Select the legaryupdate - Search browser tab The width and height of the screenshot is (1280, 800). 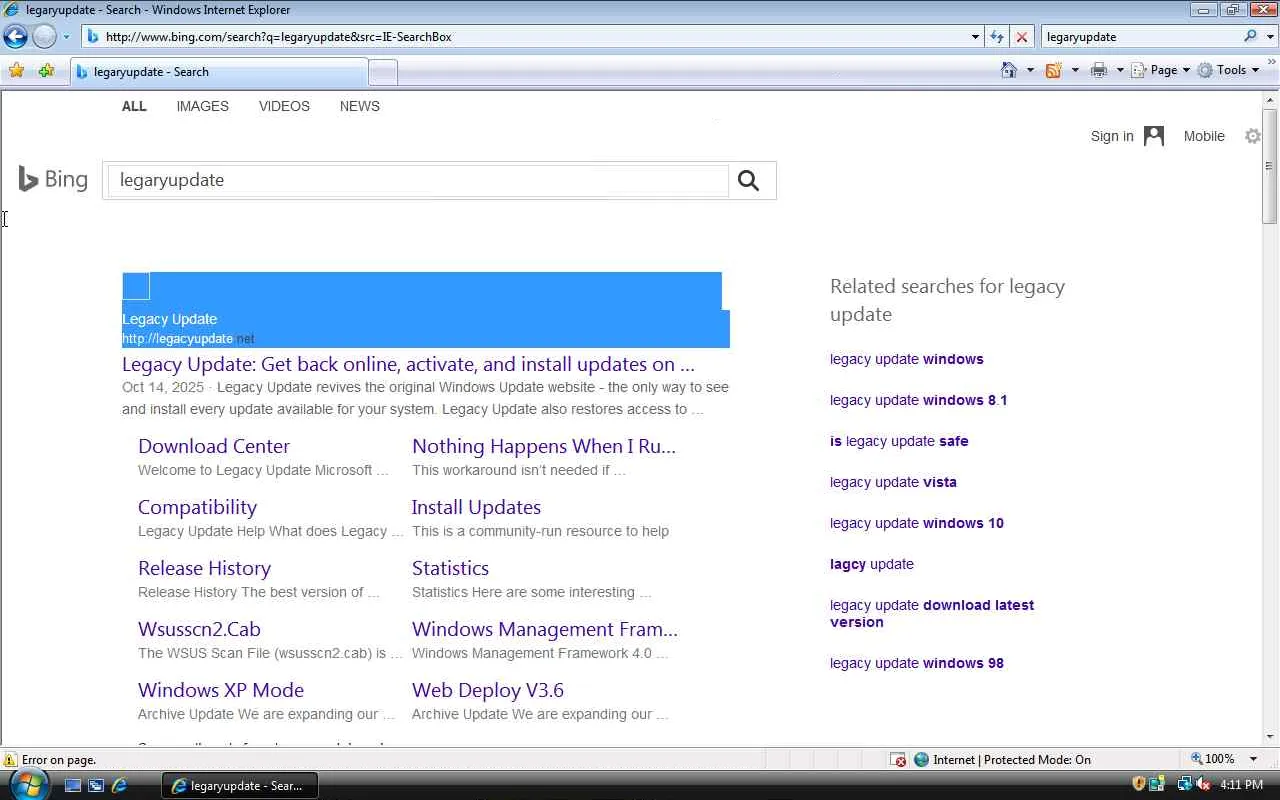pyautogui.click(x=219, y=72)
